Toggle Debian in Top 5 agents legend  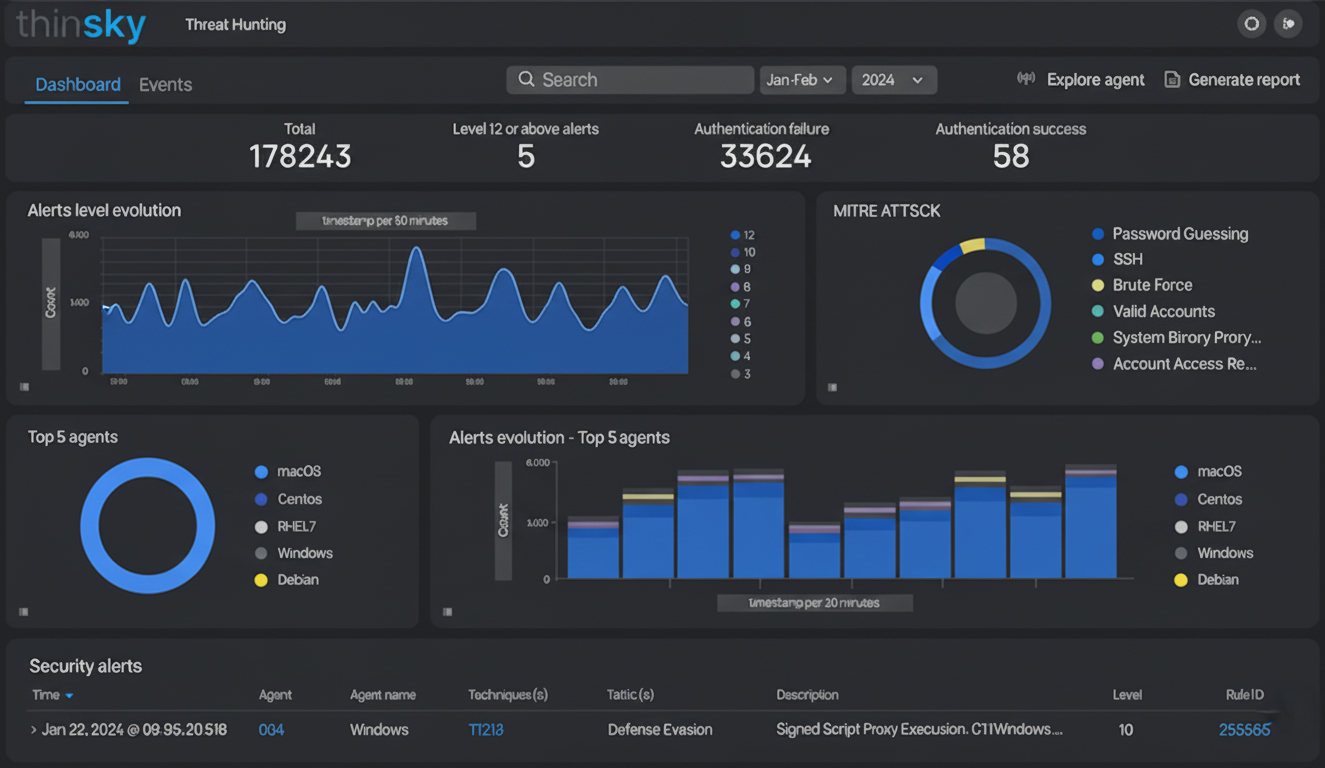(x=297, y=580)
